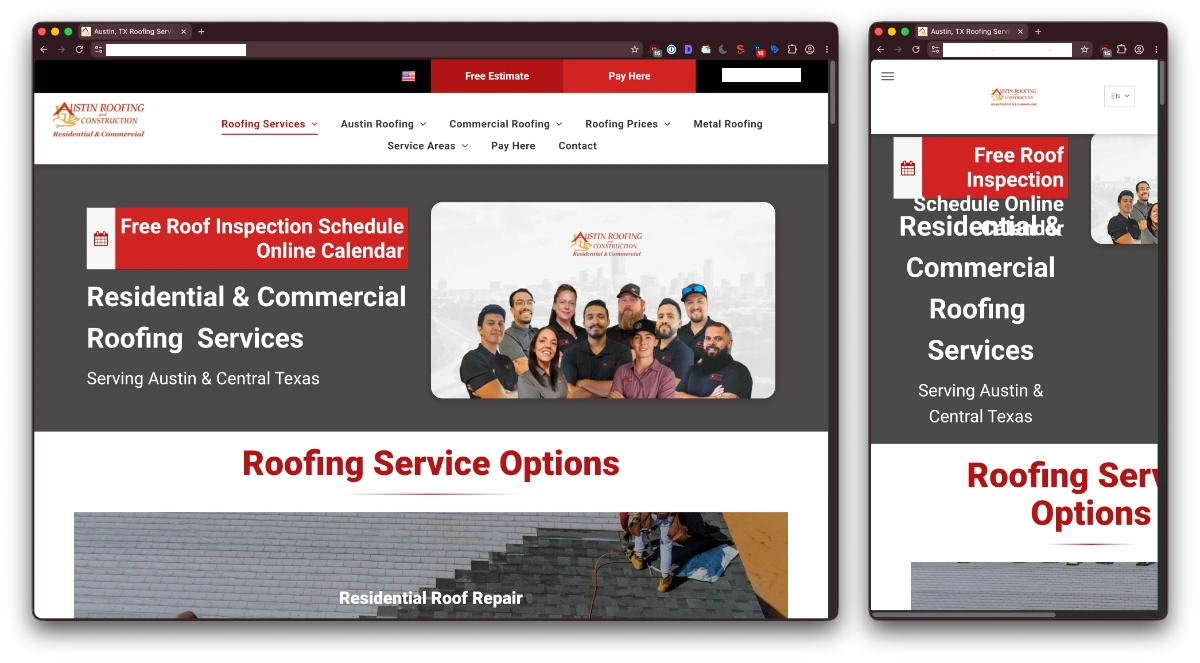Viewport: 1200px width, 663px height.
Task: Open the EN language dropdown in narrow window
Action: coord(1119,96)
